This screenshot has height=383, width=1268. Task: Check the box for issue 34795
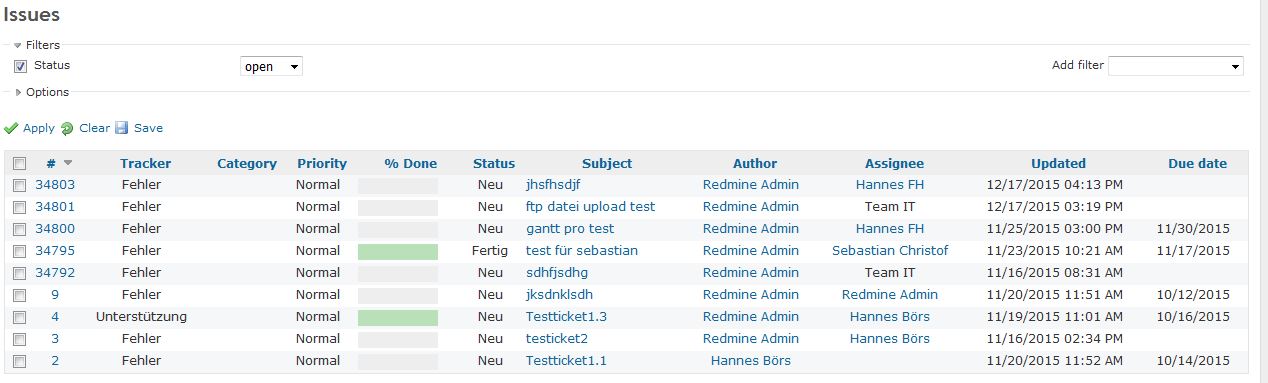pos(19,251)
